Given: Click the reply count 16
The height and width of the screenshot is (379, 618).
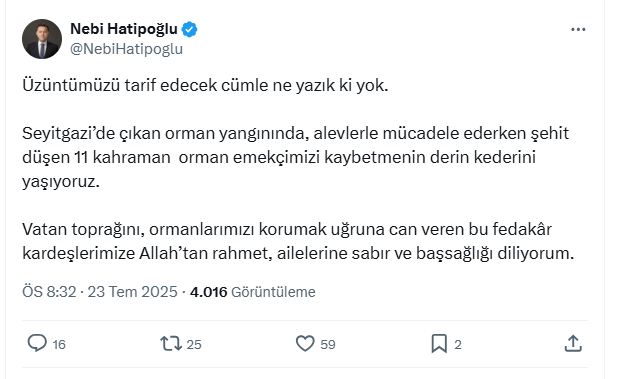Looking at the screenshot, I should point(59,345).
